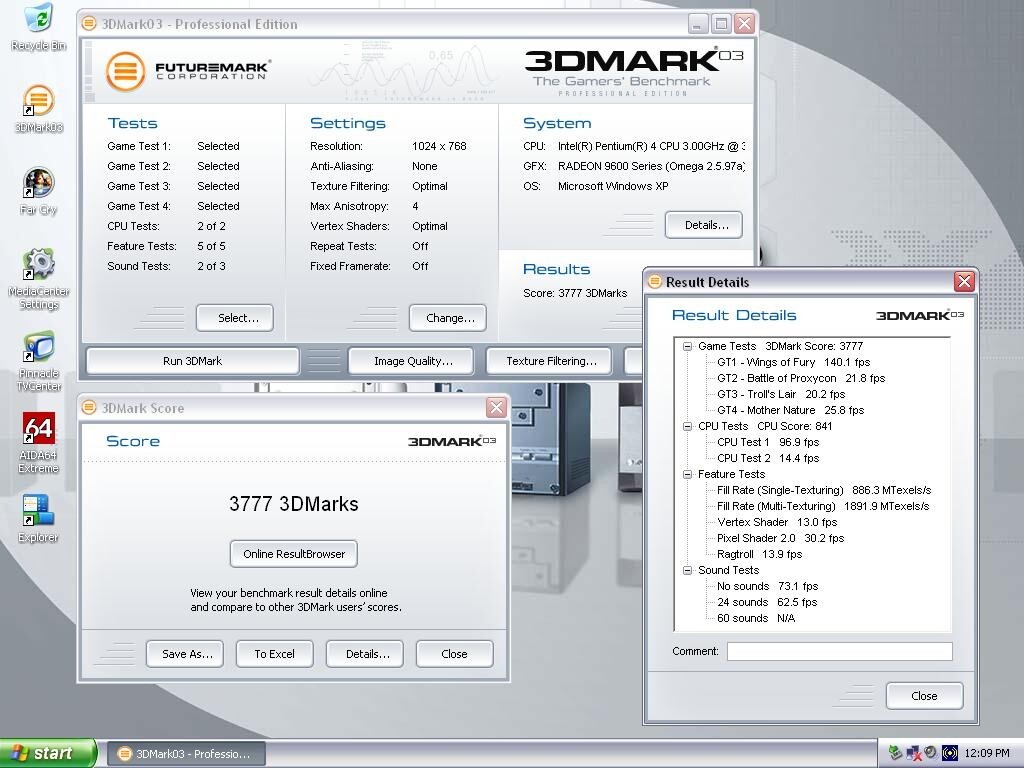
Task: Select GT2 - Battle of Proxycon row
Action: (801, 378)
